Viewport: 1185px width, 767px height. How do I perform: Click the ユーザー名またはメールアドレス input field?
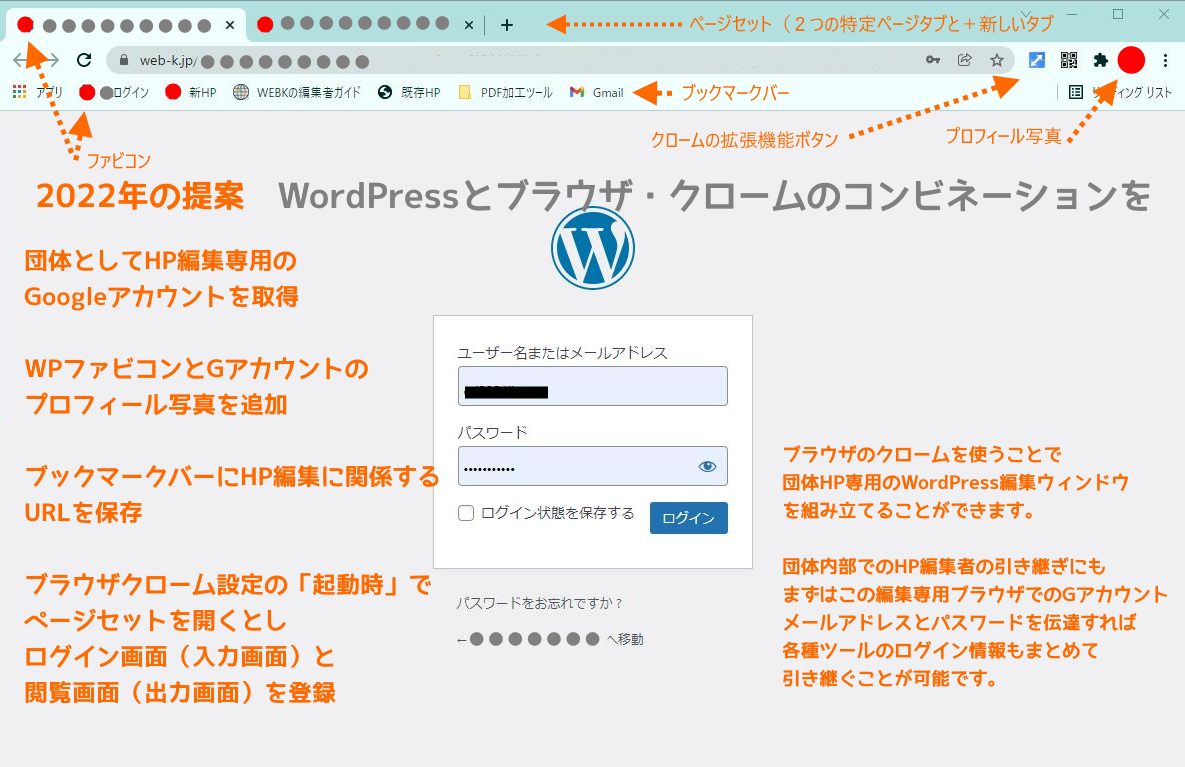[592, 386]
